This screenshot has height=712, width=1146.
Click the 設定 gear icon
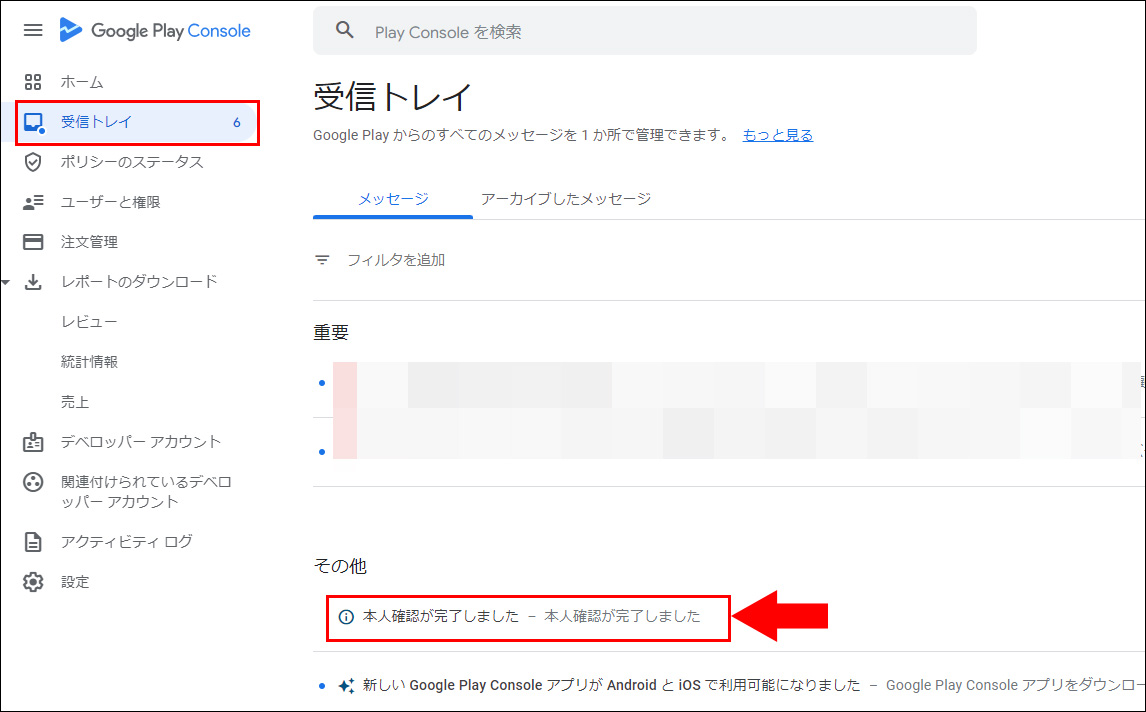pyautogui.click(x=33, y=582)
